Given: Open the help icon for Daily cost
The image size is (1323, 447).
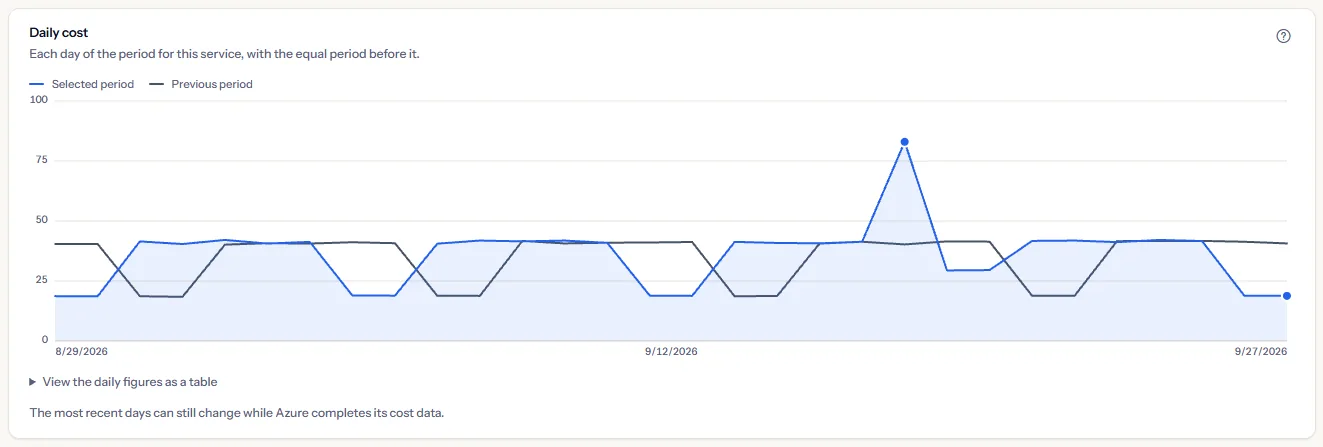Looking at the screenshot, I should (1284, 36).
